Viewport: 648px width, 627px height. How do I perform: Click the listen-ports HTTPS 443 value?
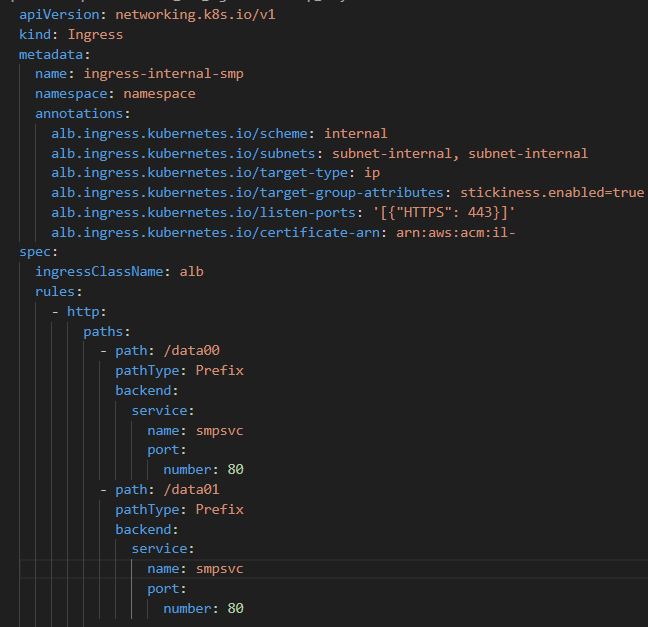[x=444, y=212]
